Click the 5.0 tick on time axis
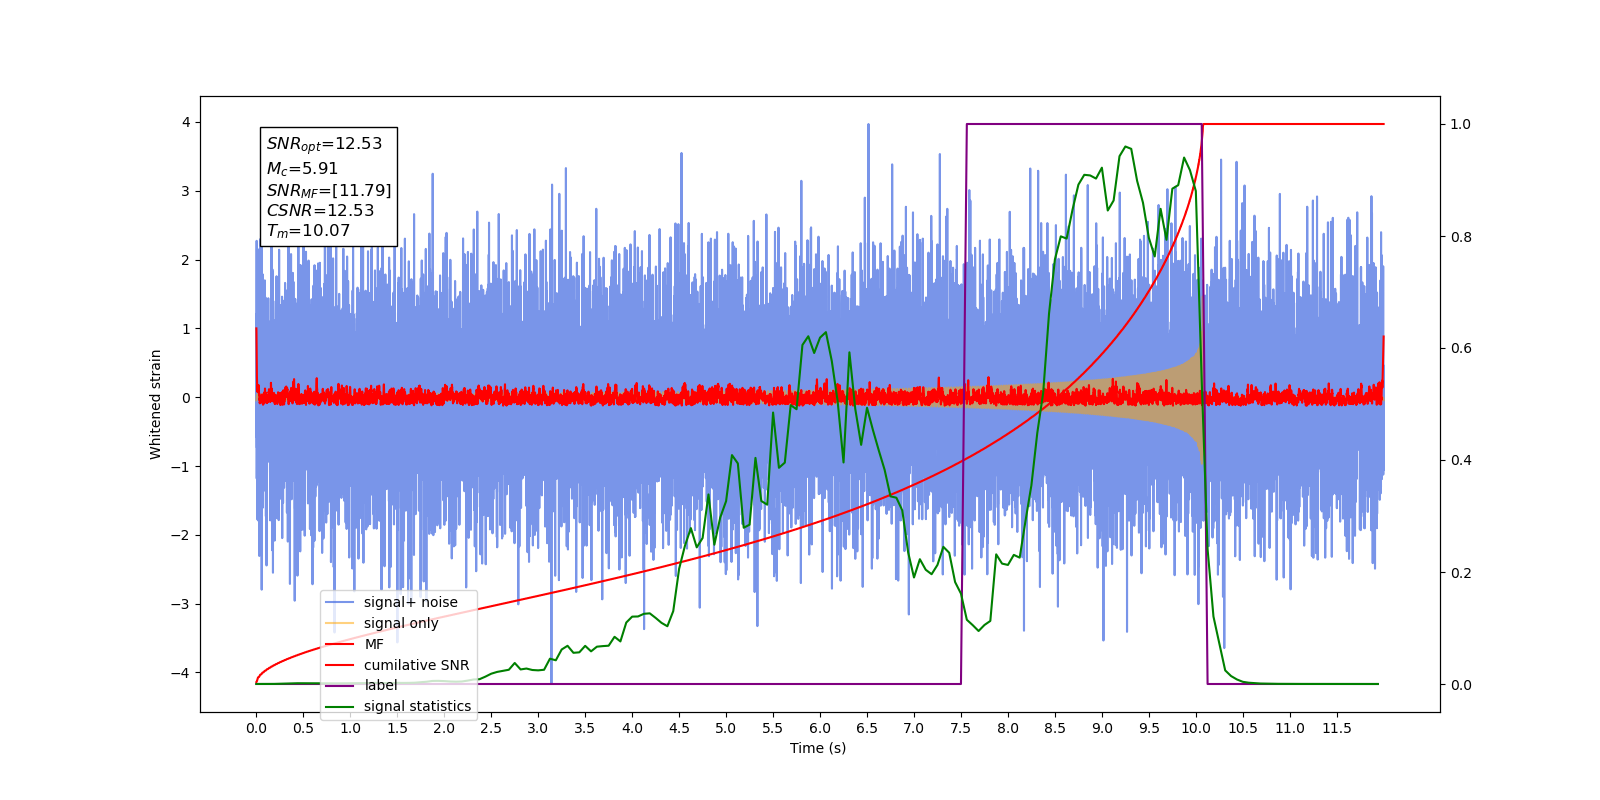The height and width of the screenshot is (800, 1600). click(726, 728)
